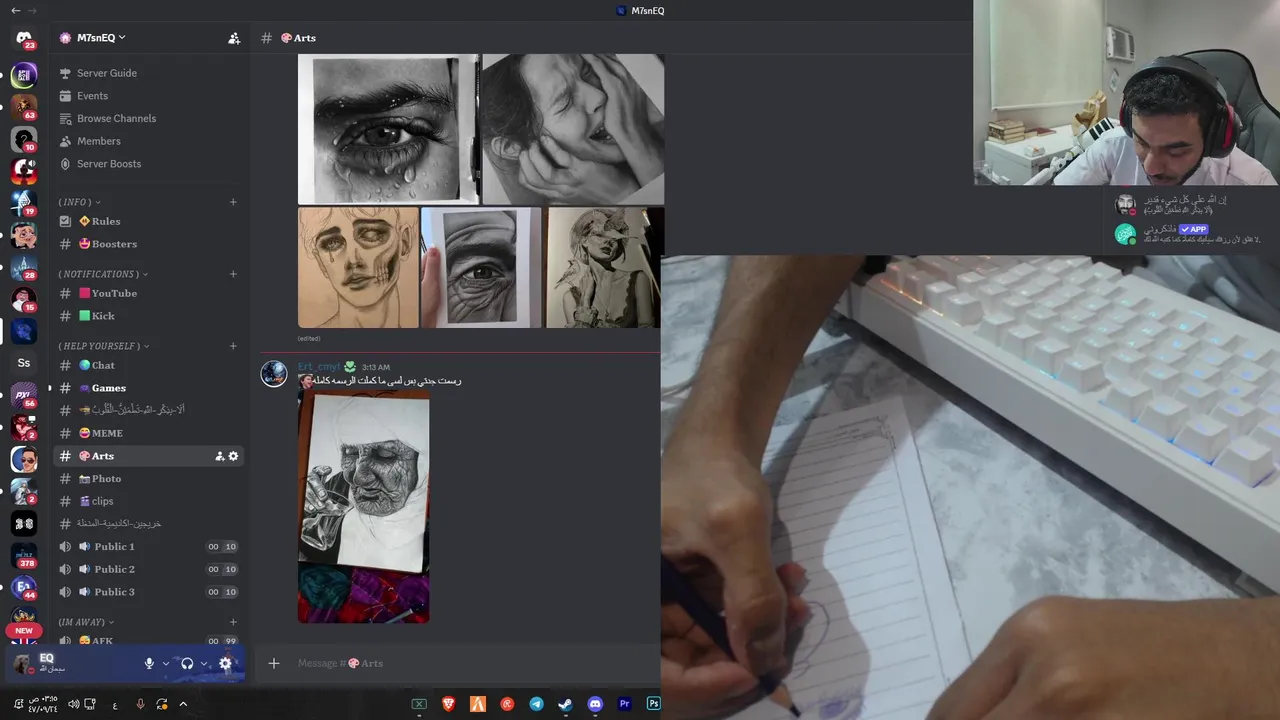
Task: Click EQ user avatar in user panel
Action: pos(23,663)
